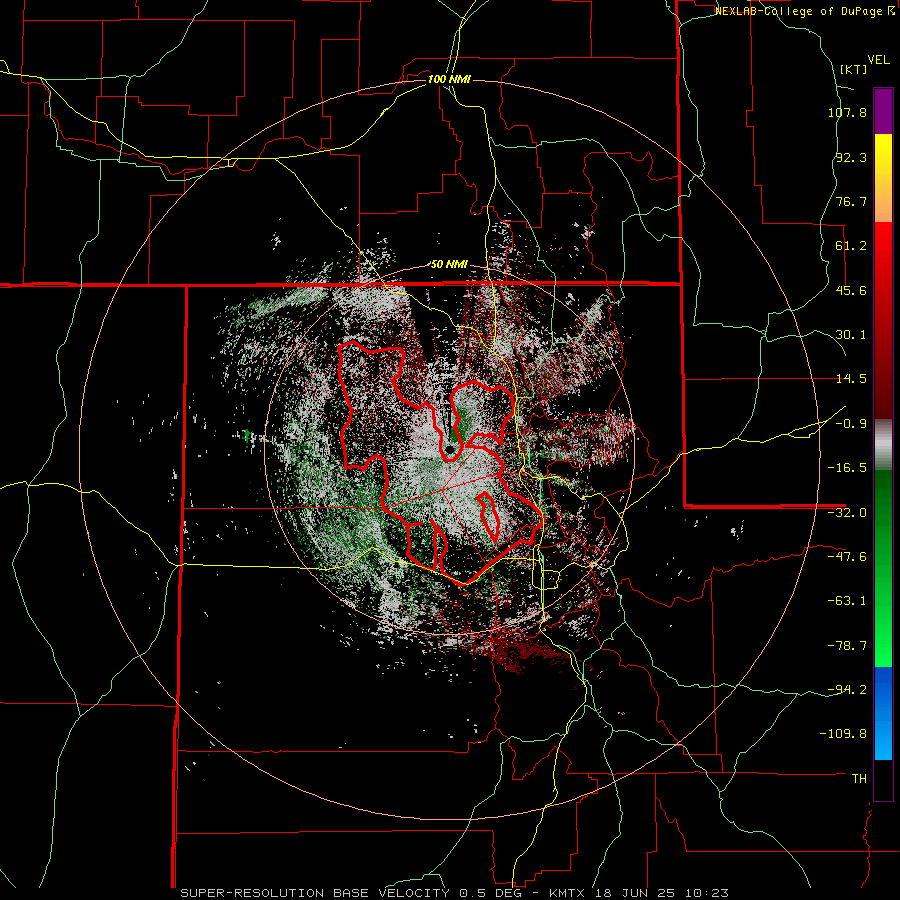Click the [KT] units label
The height and width of the screenshot is (900, 900).
click(x=854, y=69)
